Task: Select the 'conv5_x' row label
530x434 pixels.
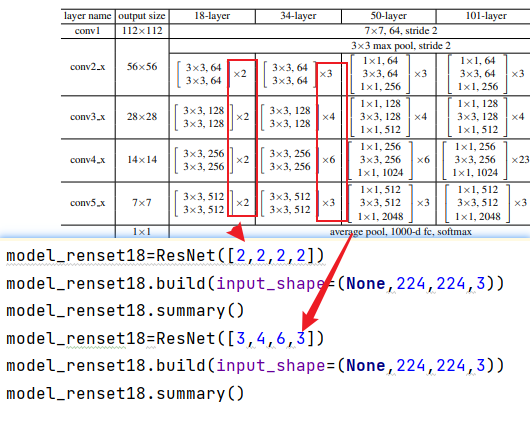Action: [x=88, y=202]
